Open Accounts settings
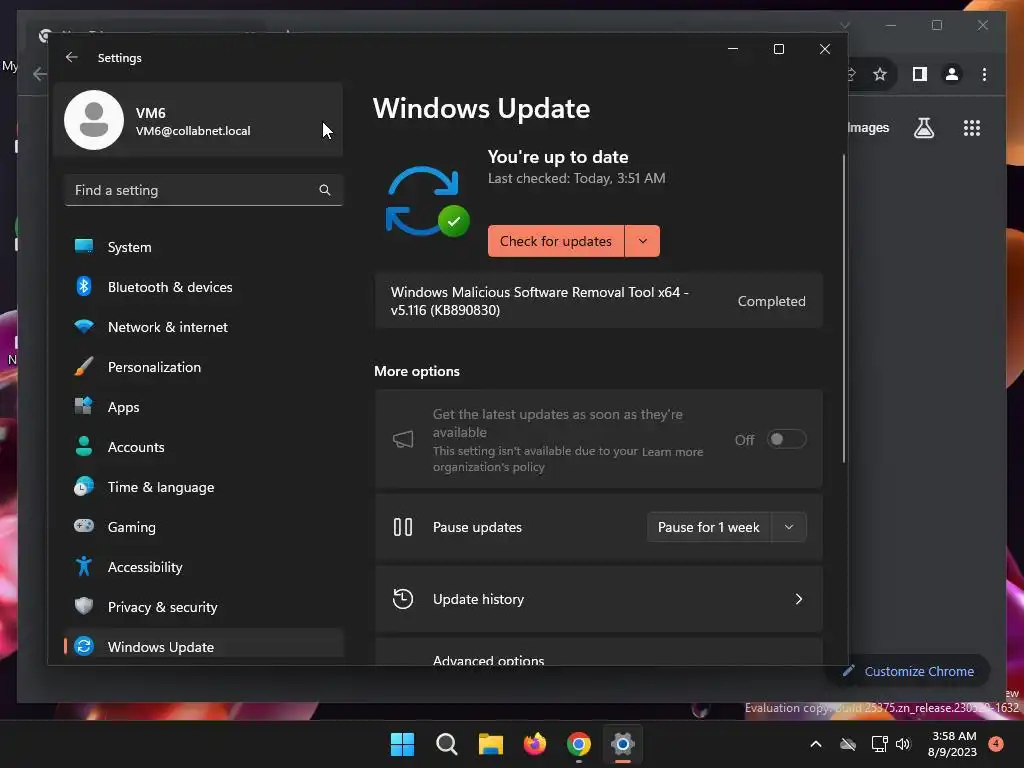This screenshot has height=768, width=1024. click(204, 447)
